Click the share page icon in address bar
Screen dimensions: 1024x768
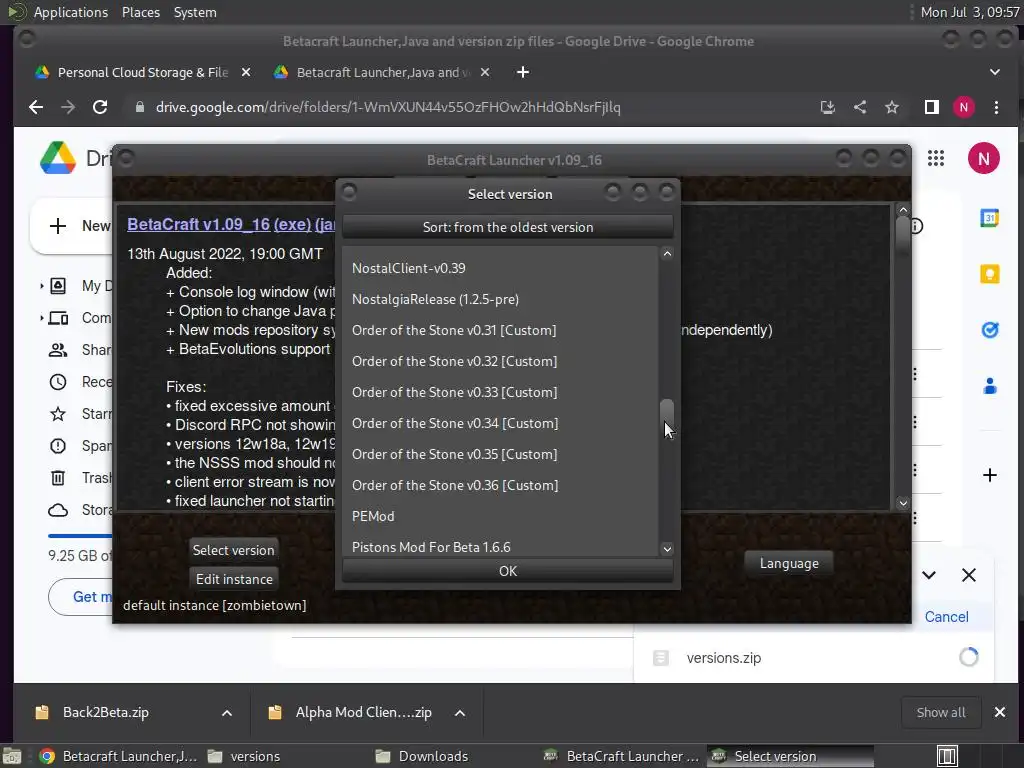pos(860,107)
